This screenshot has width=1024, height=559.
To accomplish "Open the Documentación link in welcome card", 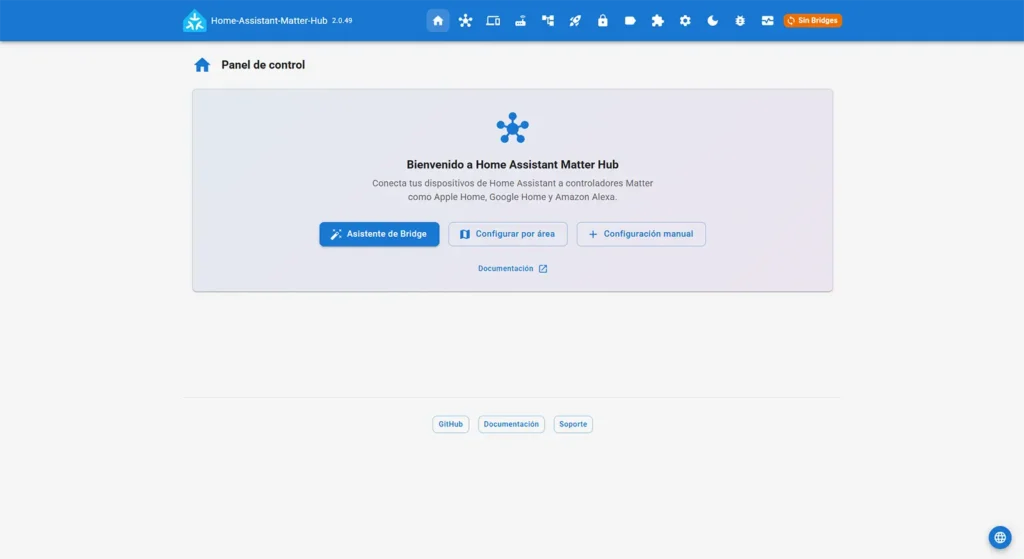I will coord(513,268).
